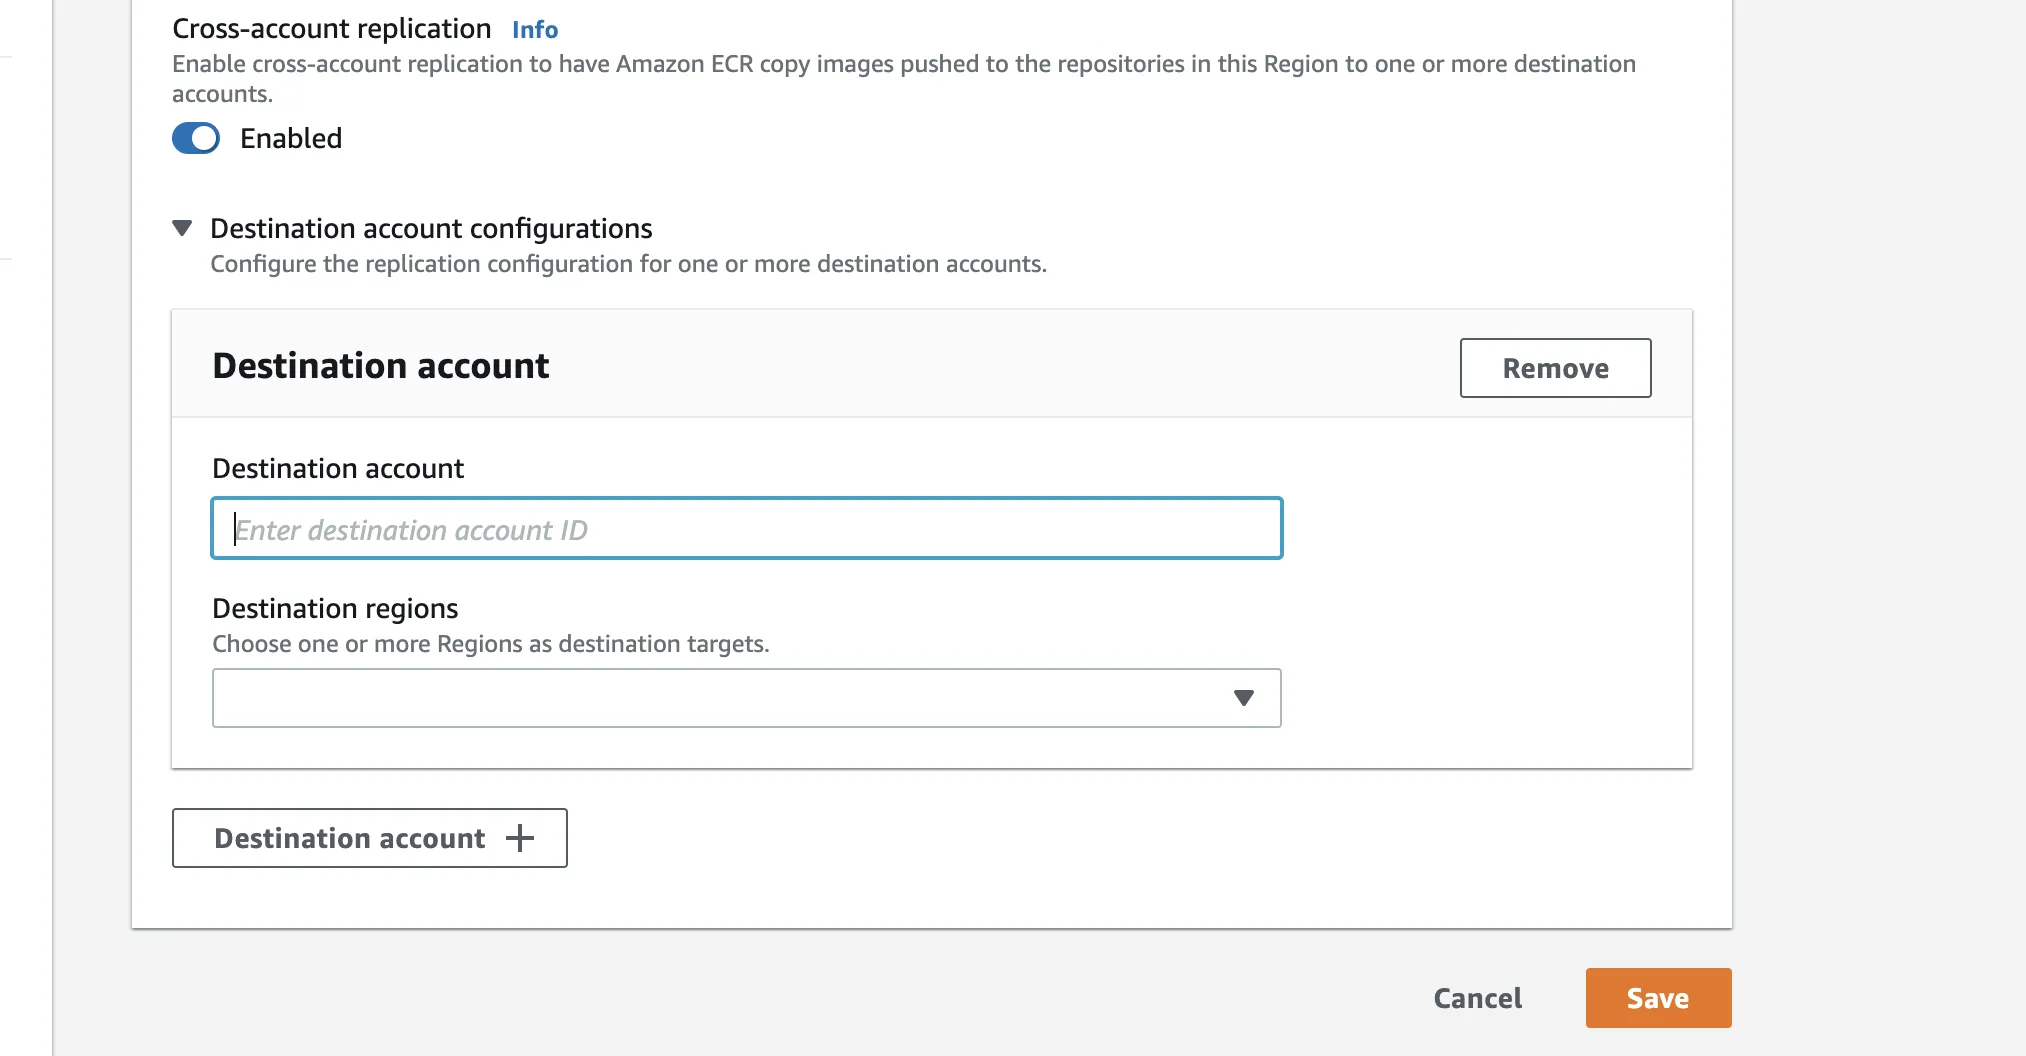Click the plus icon to add account
The height and width of the screenshot is (1056, 2026).
point(520,838)
